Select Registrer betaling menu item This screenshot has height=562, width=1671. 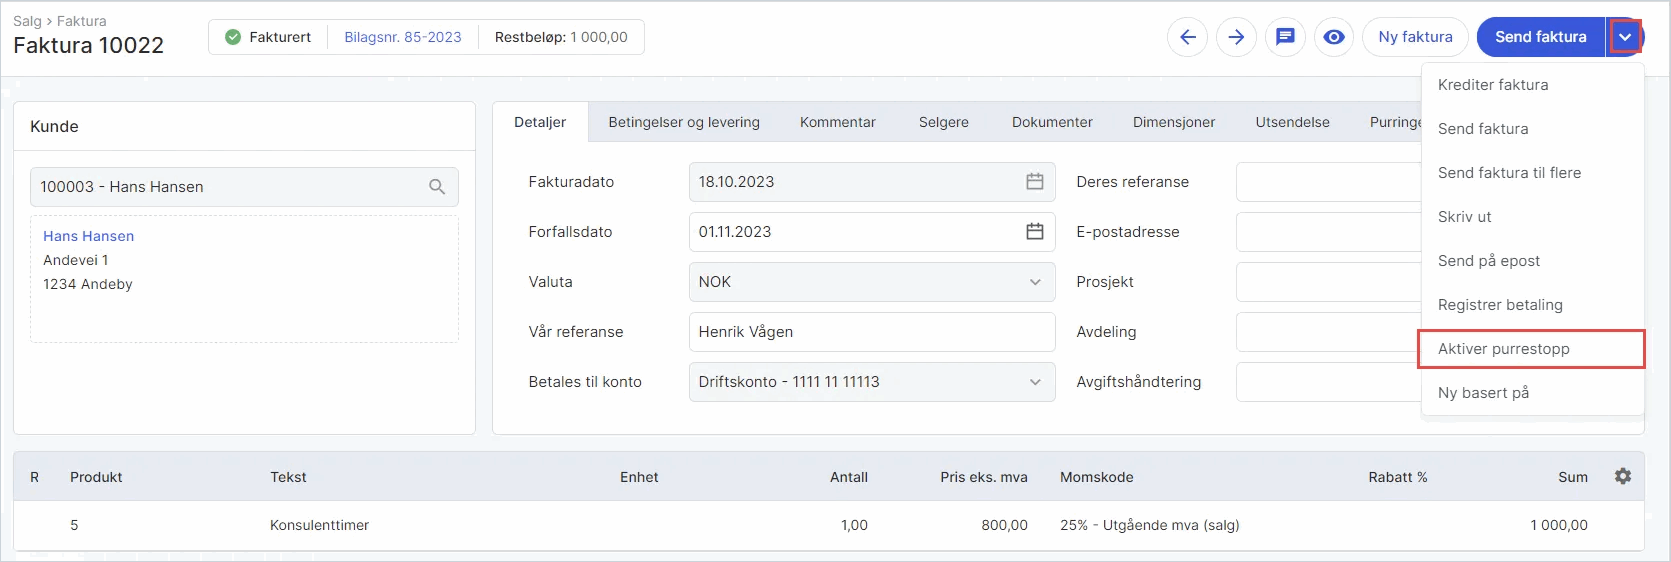coord(1533,305)
